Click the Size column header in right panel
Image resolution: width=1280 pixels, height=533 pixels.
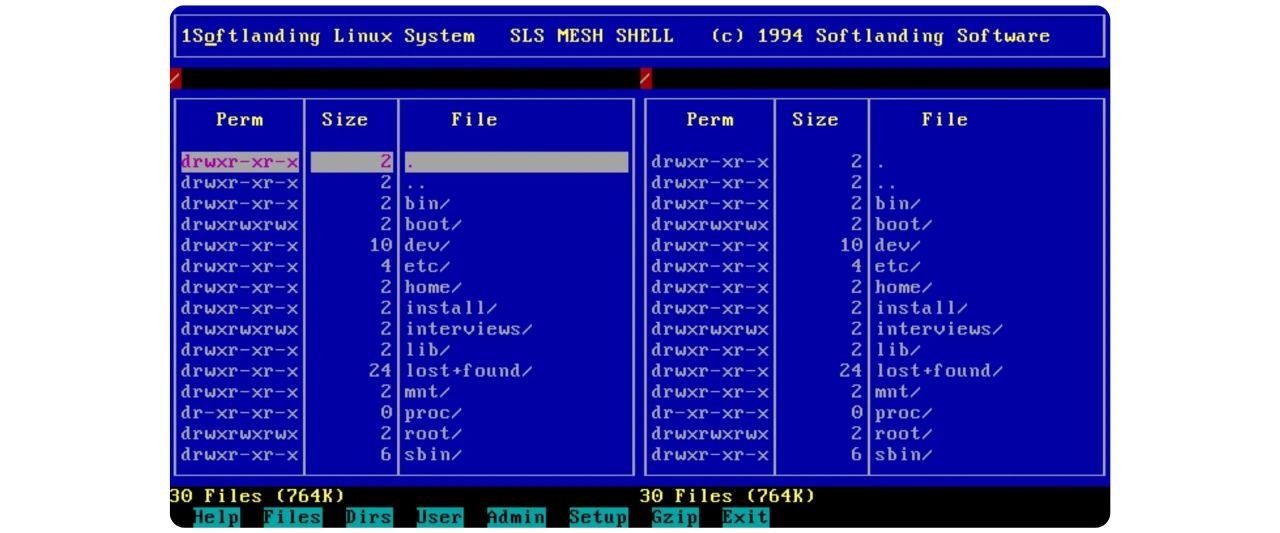pos(816,120)
